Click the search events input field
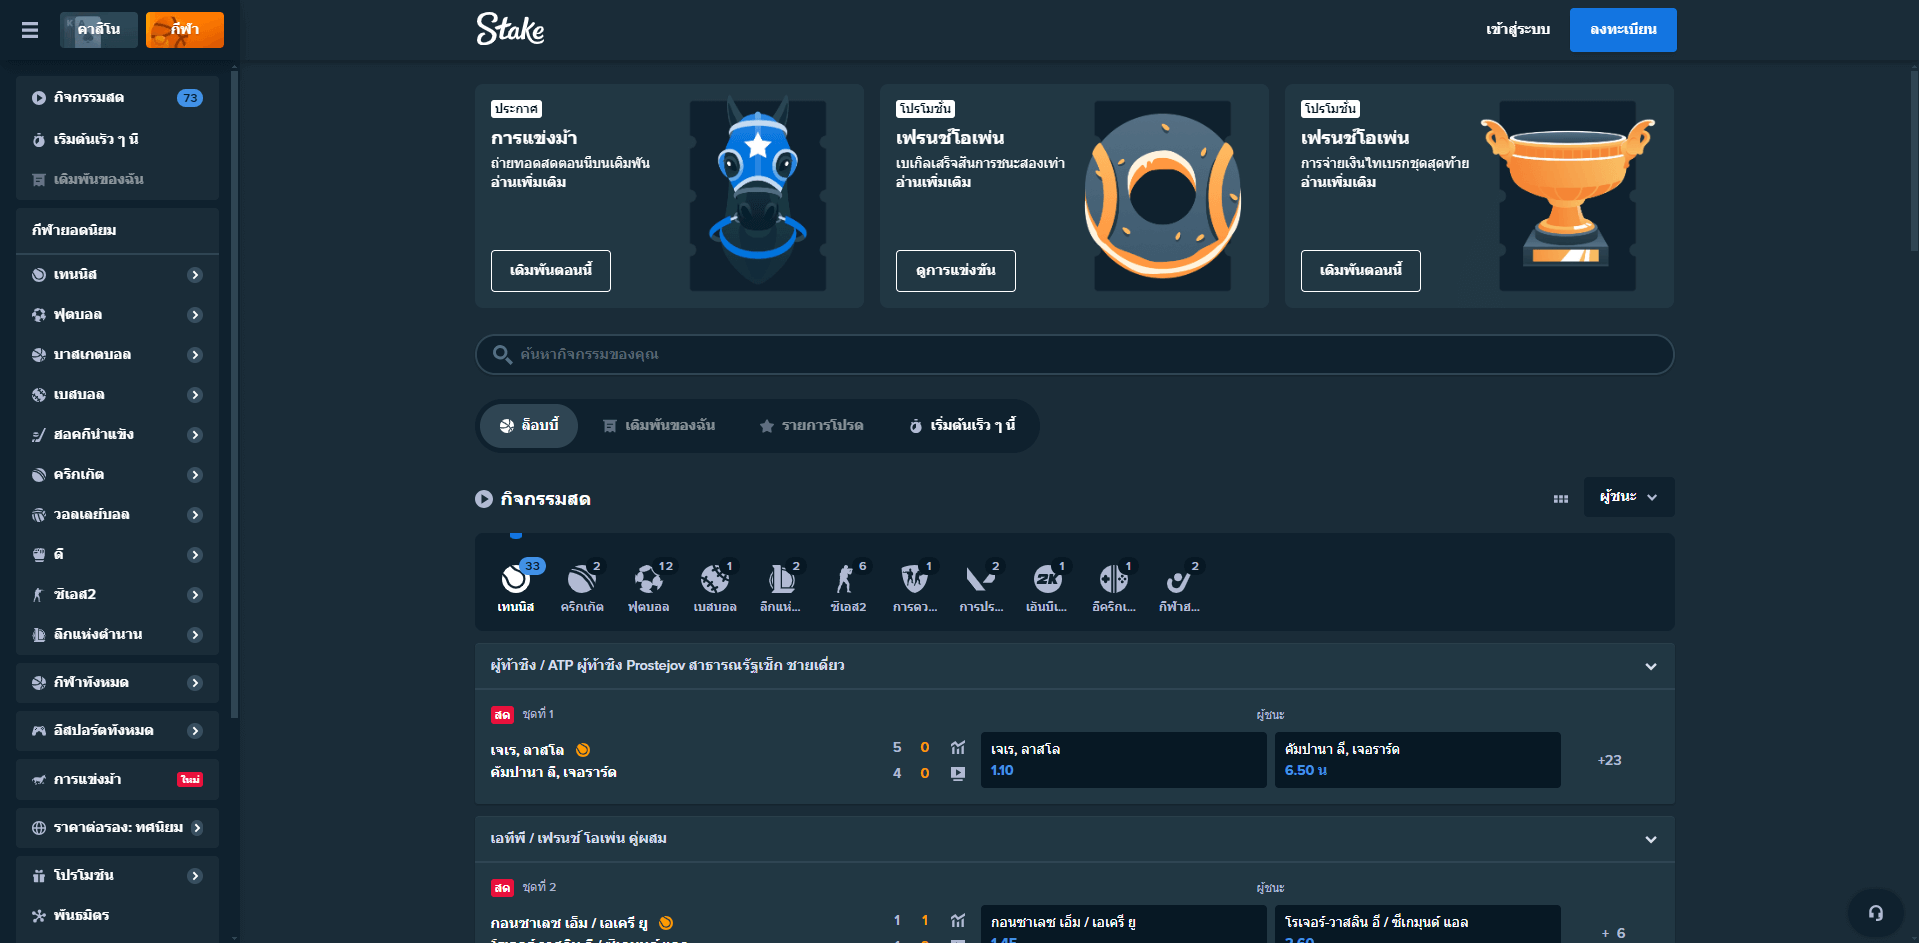 (x=1074, y=355)
